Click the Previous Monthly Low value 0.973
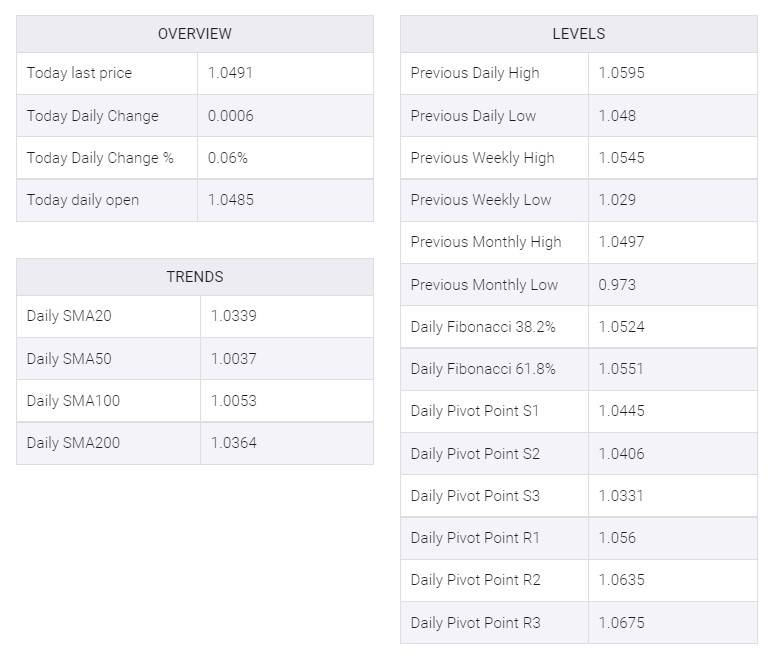Image resolution: width=772 pixels, height=654 pixels. click(617, 285)
